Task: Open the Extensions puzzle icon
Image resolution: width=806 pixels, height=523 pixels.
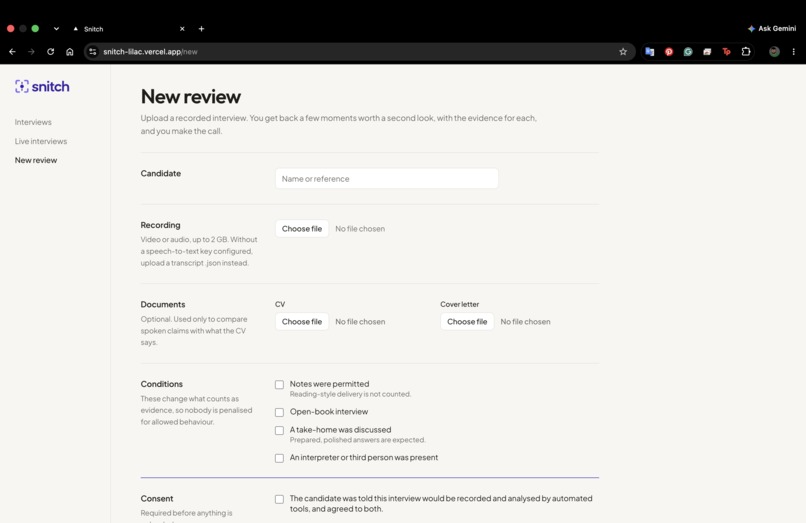Action: [746, 51]
